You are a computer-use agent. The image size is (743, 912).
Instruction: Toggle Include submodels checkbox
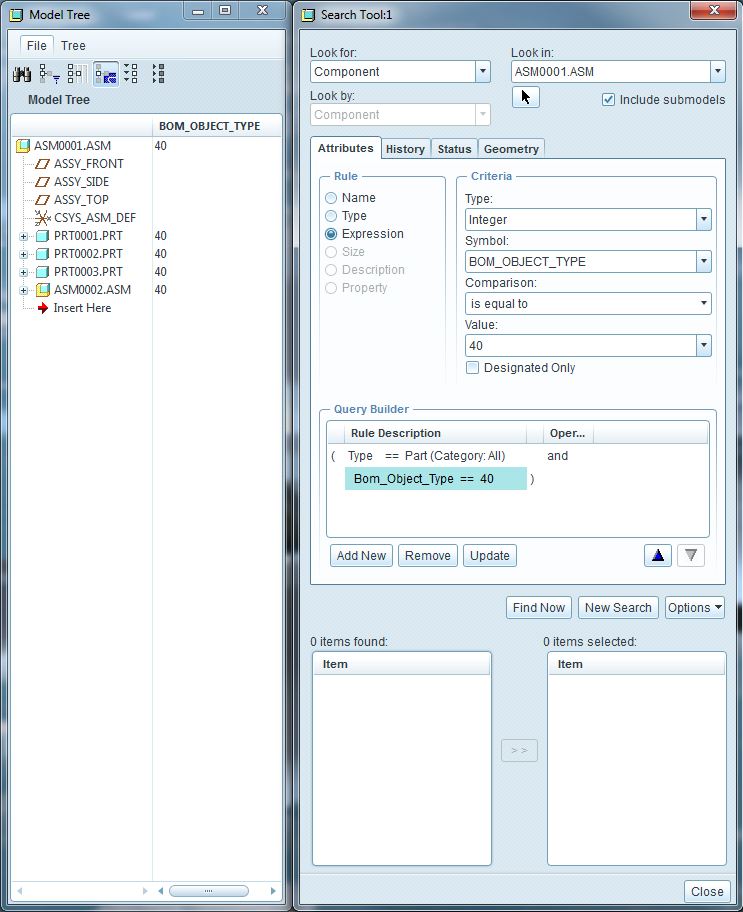(x=608, y=100)
